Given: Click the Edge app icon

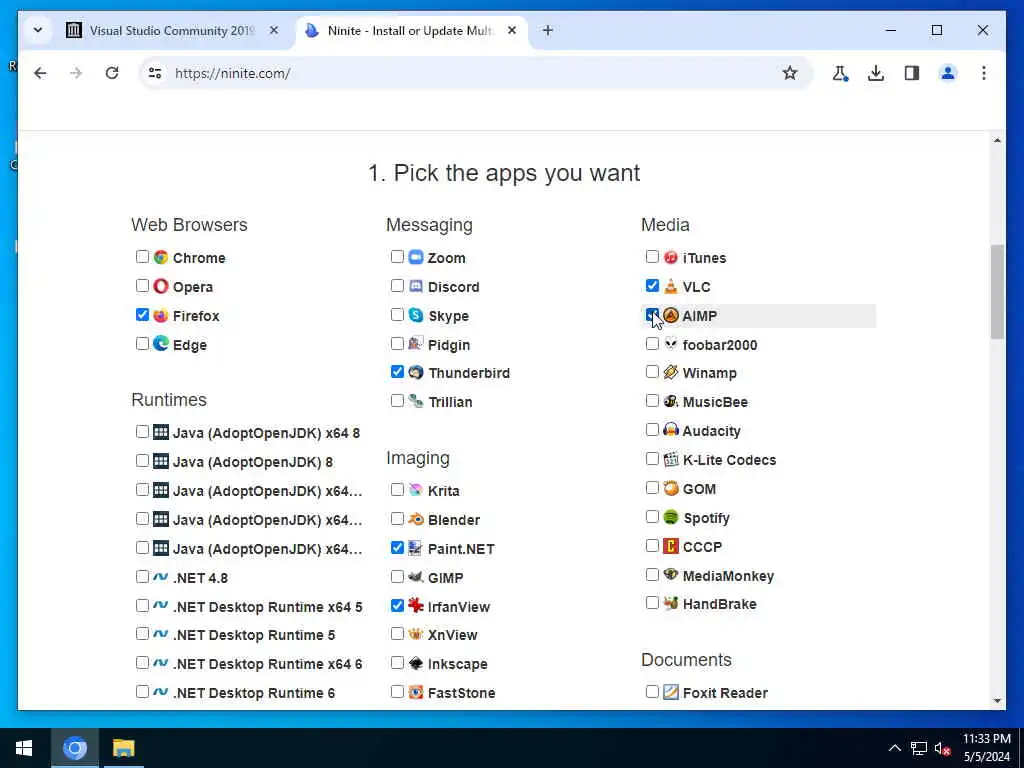Looking at the screenshot, I should point(161,344).
